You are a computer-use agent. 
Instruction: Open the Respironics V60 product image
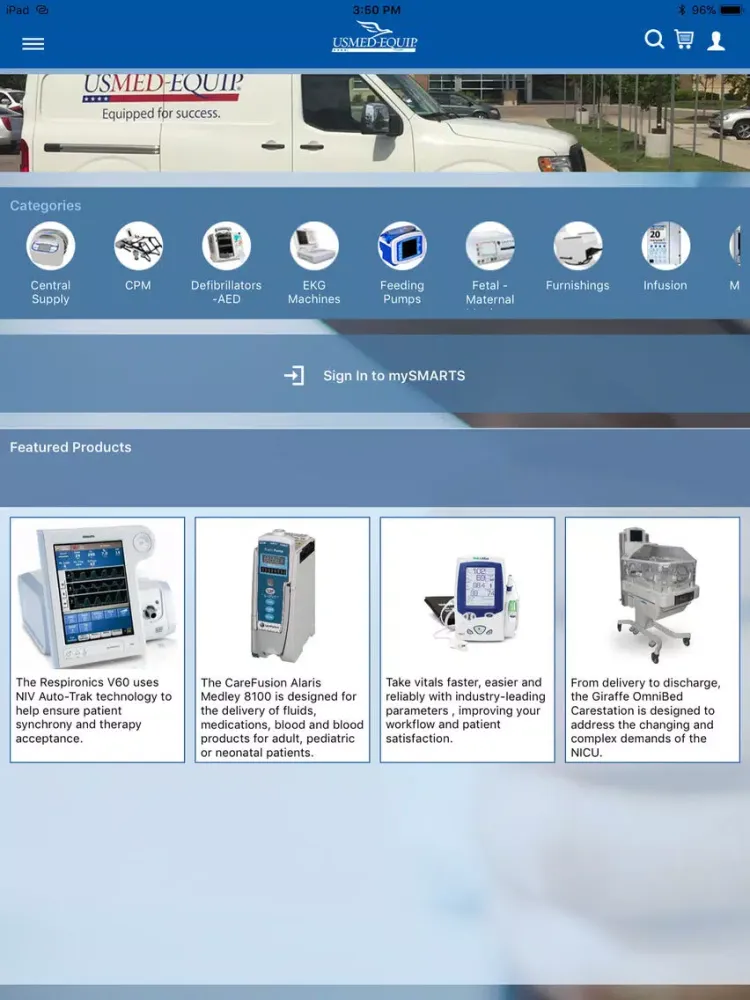[x=97, y=596]
